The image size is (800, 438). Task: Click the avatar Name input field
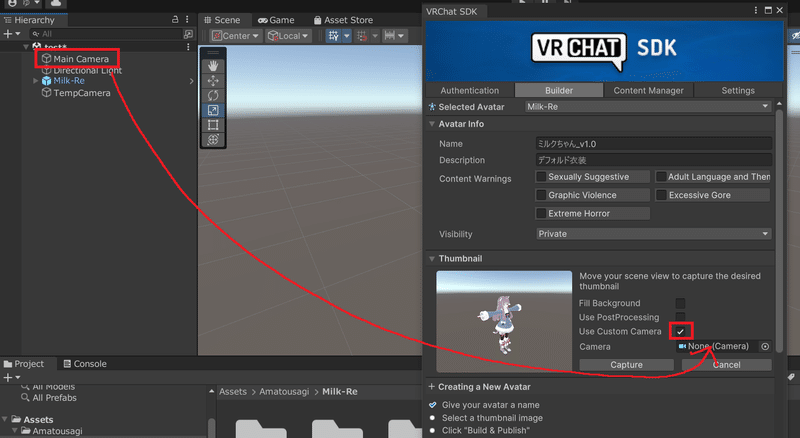click(x=654, y=144)
